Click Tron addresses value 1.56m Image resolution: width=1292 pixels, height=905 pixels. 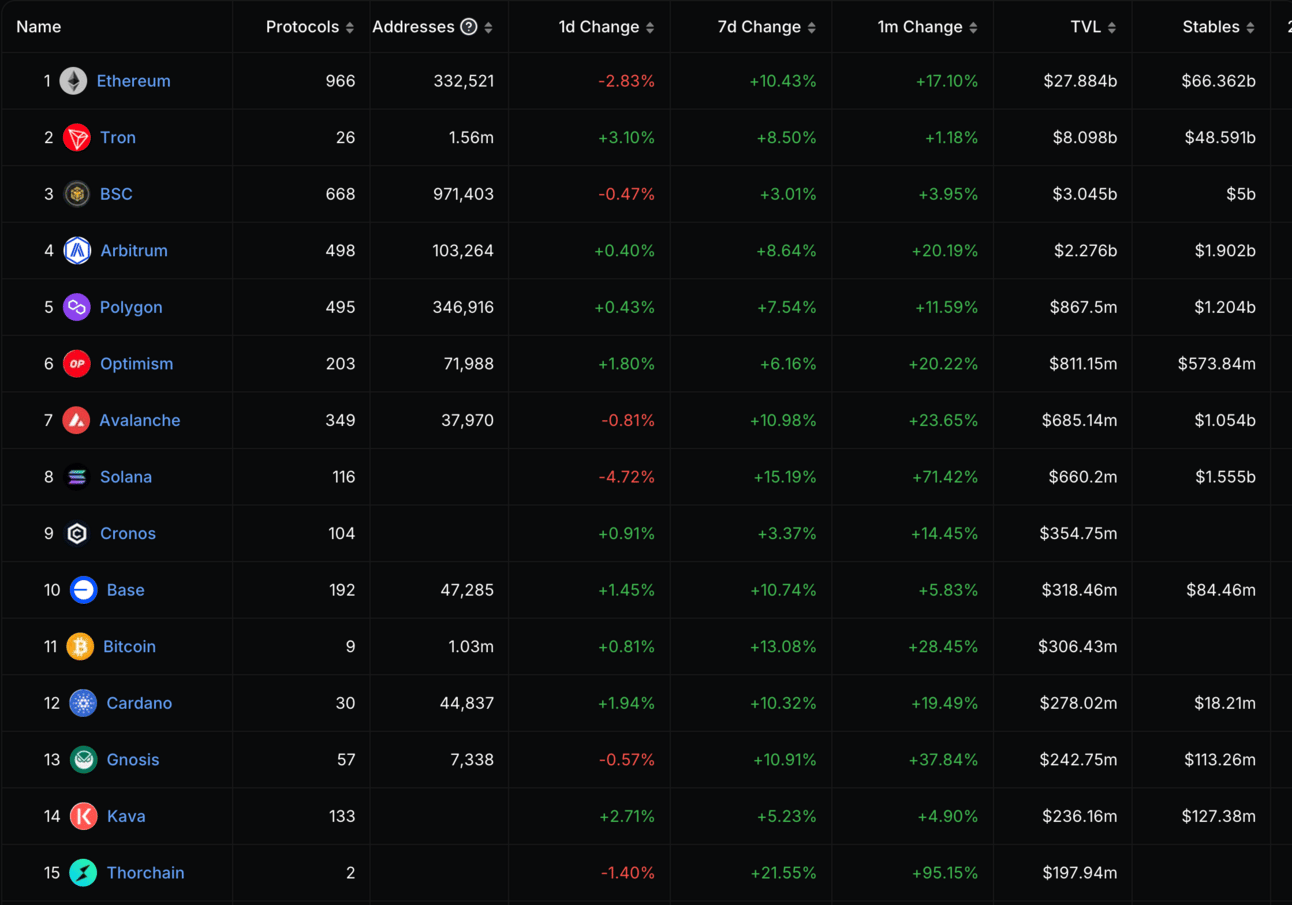click(x=471, y=138)
